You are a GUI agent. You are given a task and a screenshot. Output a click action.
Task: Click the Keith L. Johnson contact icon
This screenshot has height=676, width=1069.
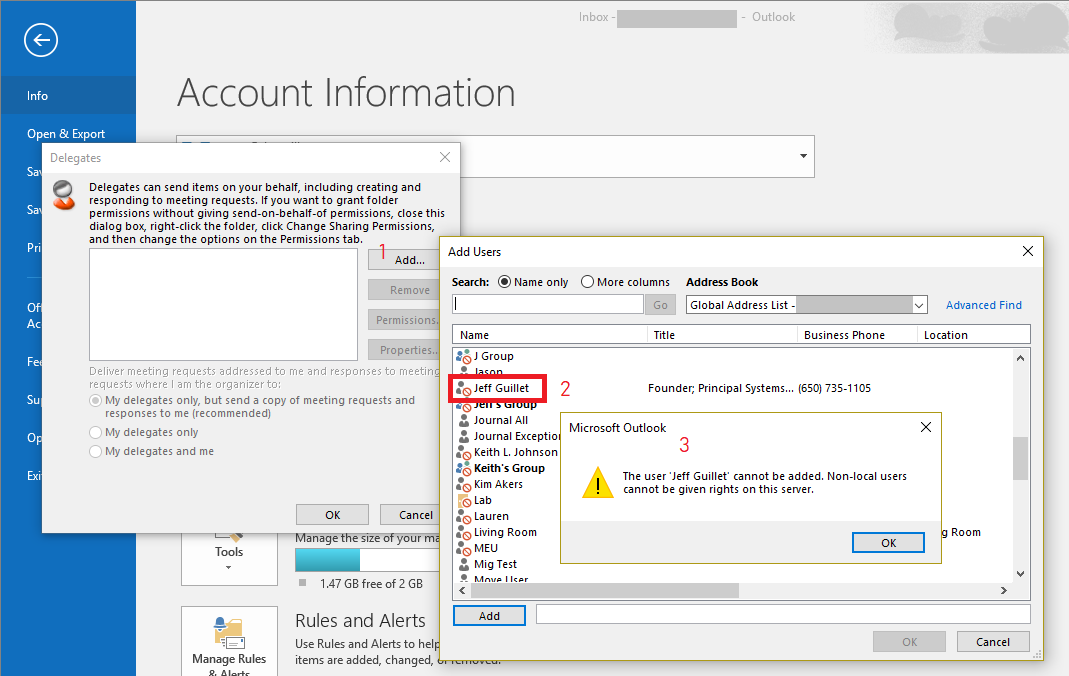(464, 452)
